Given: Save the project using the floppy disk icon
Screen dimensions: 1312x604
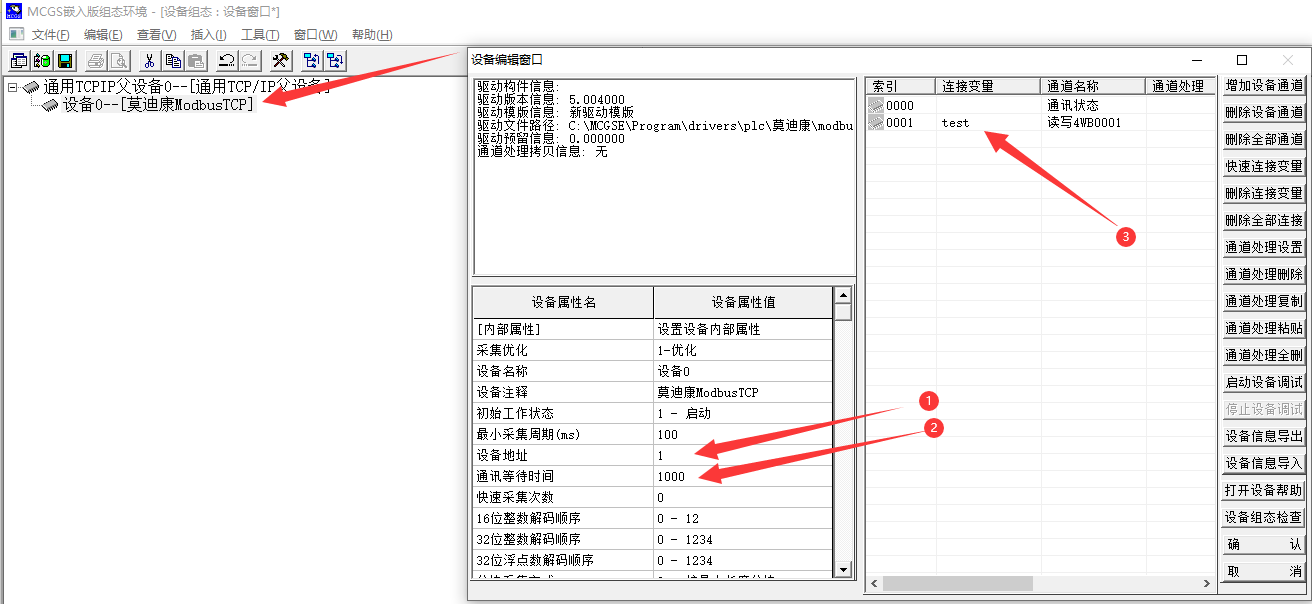Looking at the screenshot, I should [x=65, y=59].
